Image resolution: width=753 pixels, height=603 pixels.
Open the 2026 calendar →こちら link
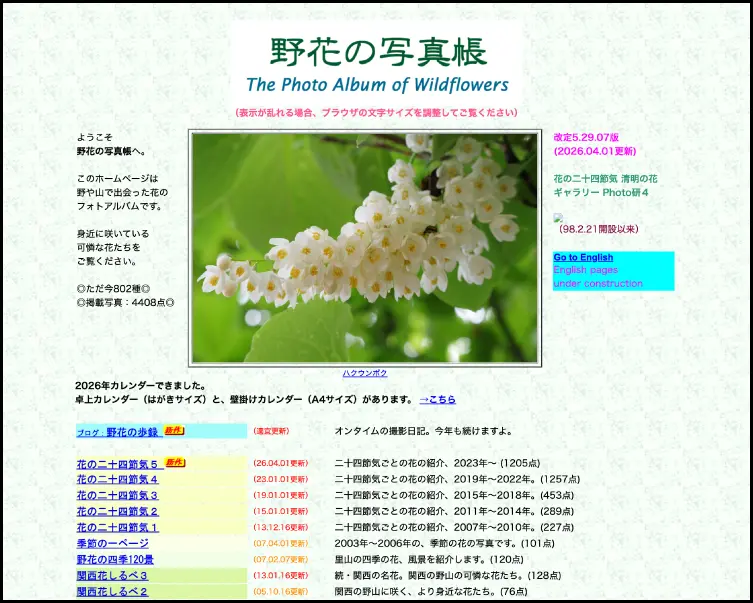point(437,399)
